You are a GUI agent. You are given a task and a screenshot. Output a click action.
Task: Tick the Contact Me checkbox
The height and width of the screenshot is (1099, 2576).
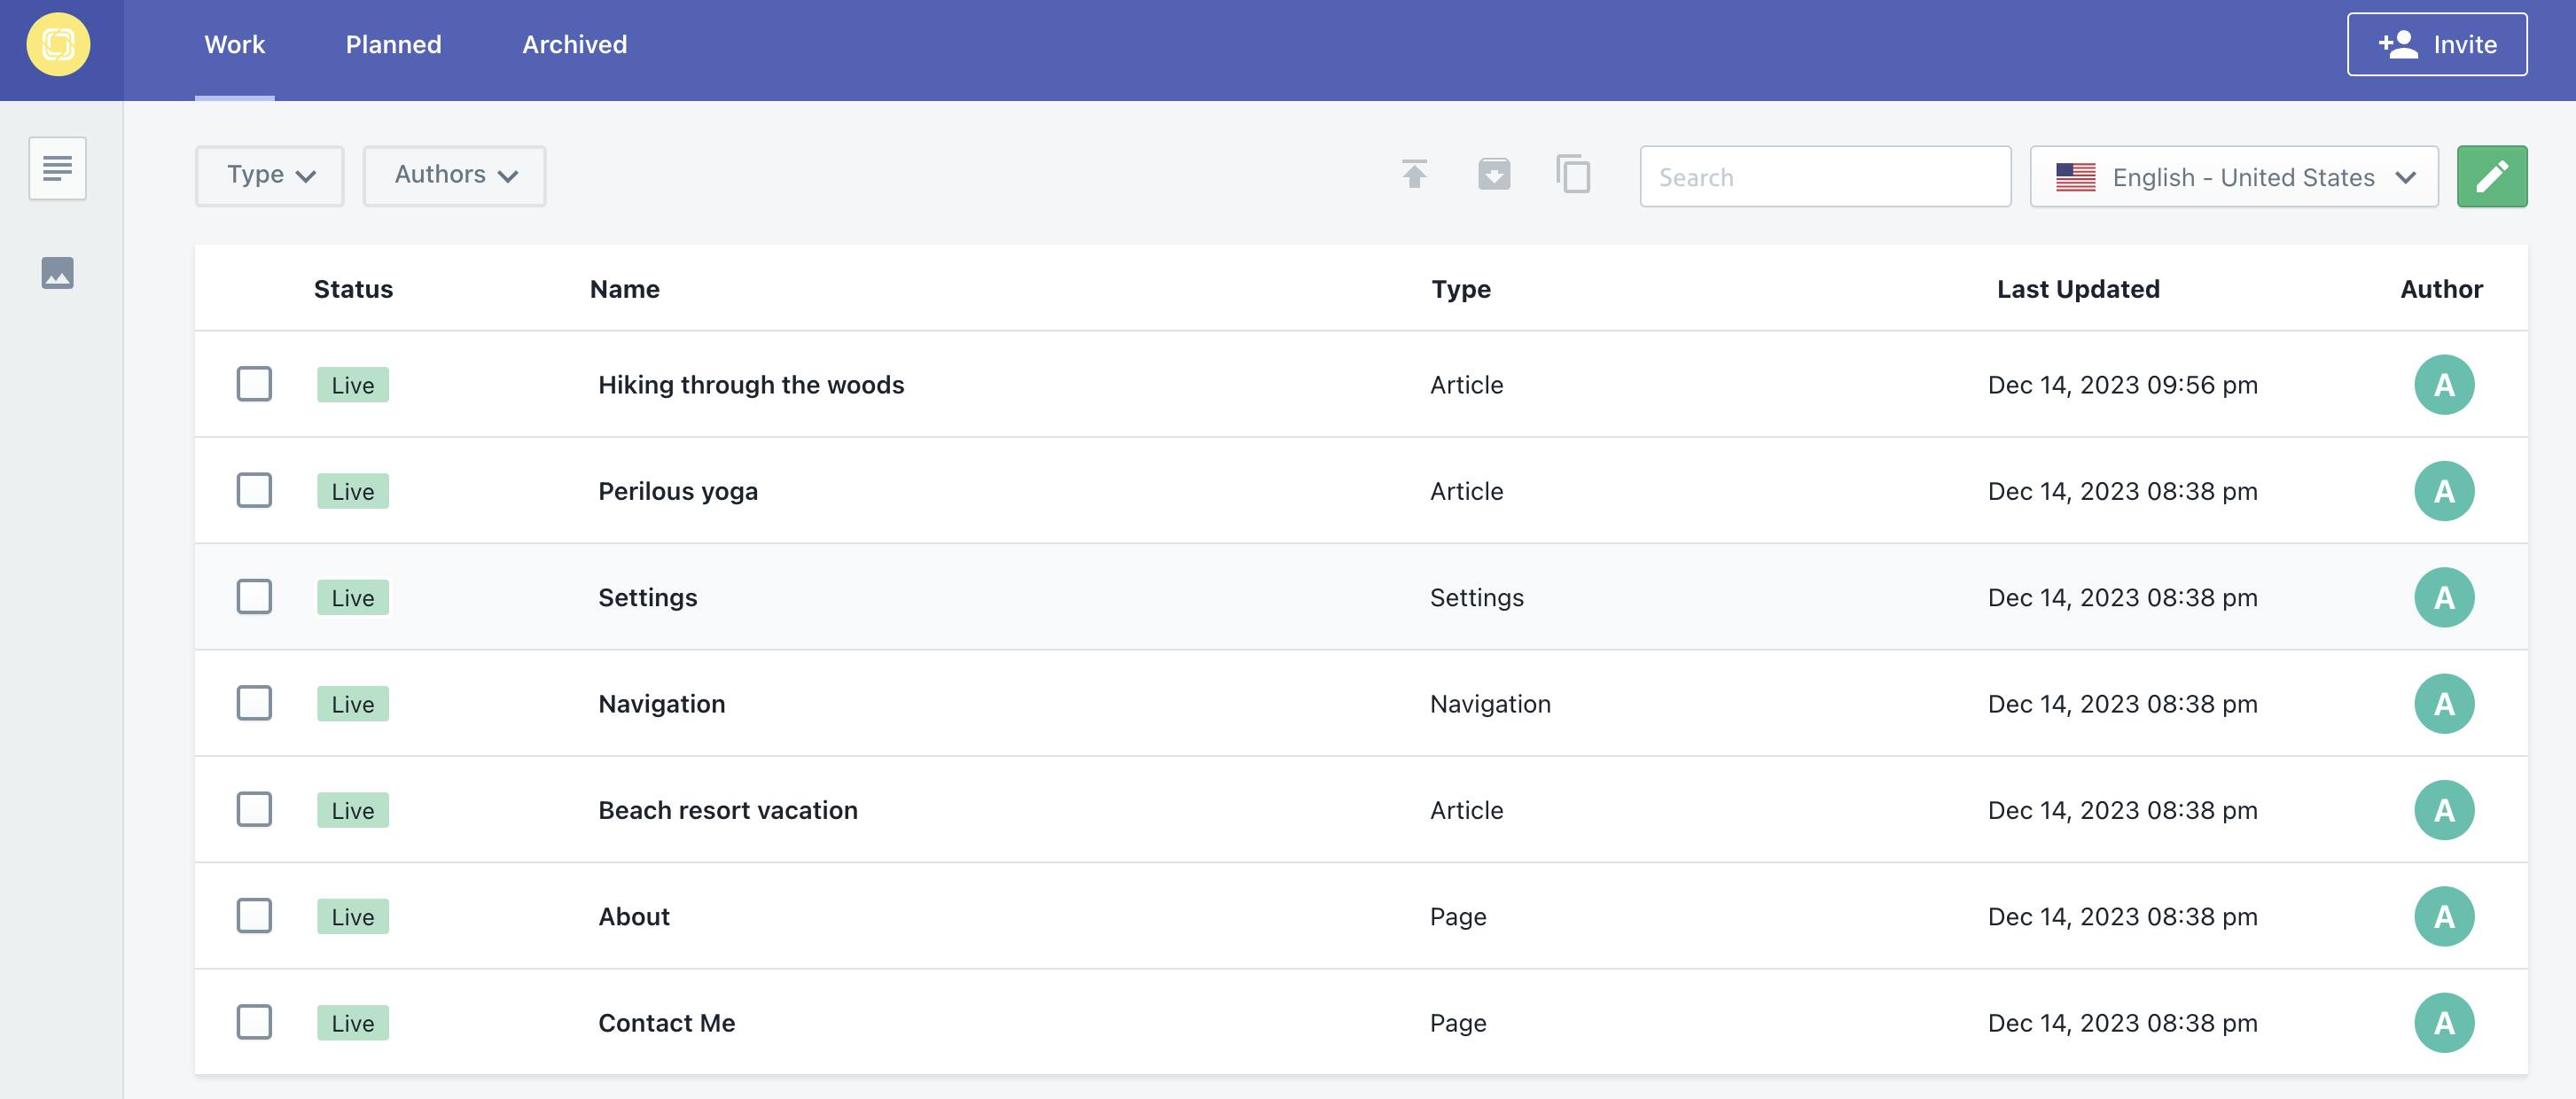pos(254,1022)
